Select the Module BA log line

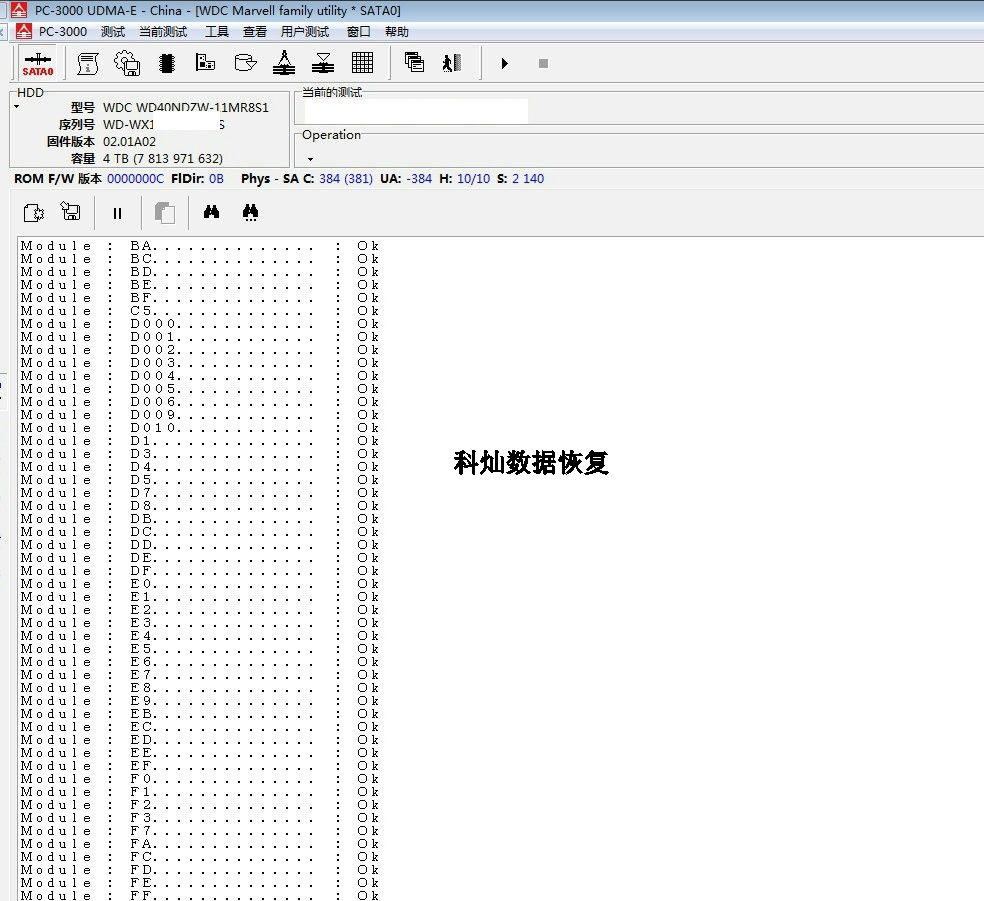(200, 246)
